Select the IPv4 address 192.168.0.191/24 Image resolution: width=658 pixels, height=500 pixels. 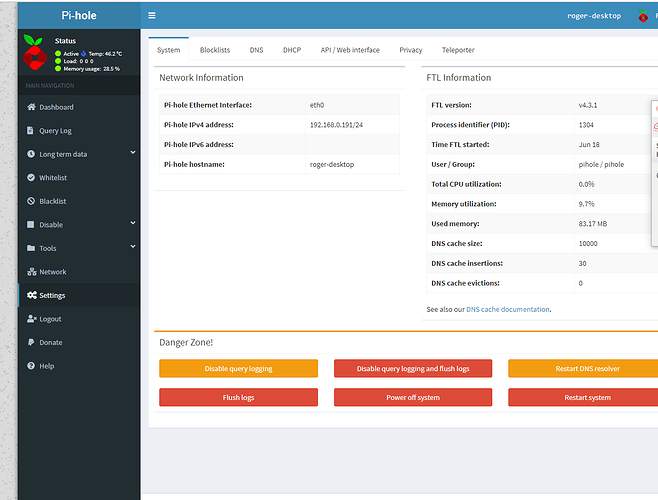point(336,125)
